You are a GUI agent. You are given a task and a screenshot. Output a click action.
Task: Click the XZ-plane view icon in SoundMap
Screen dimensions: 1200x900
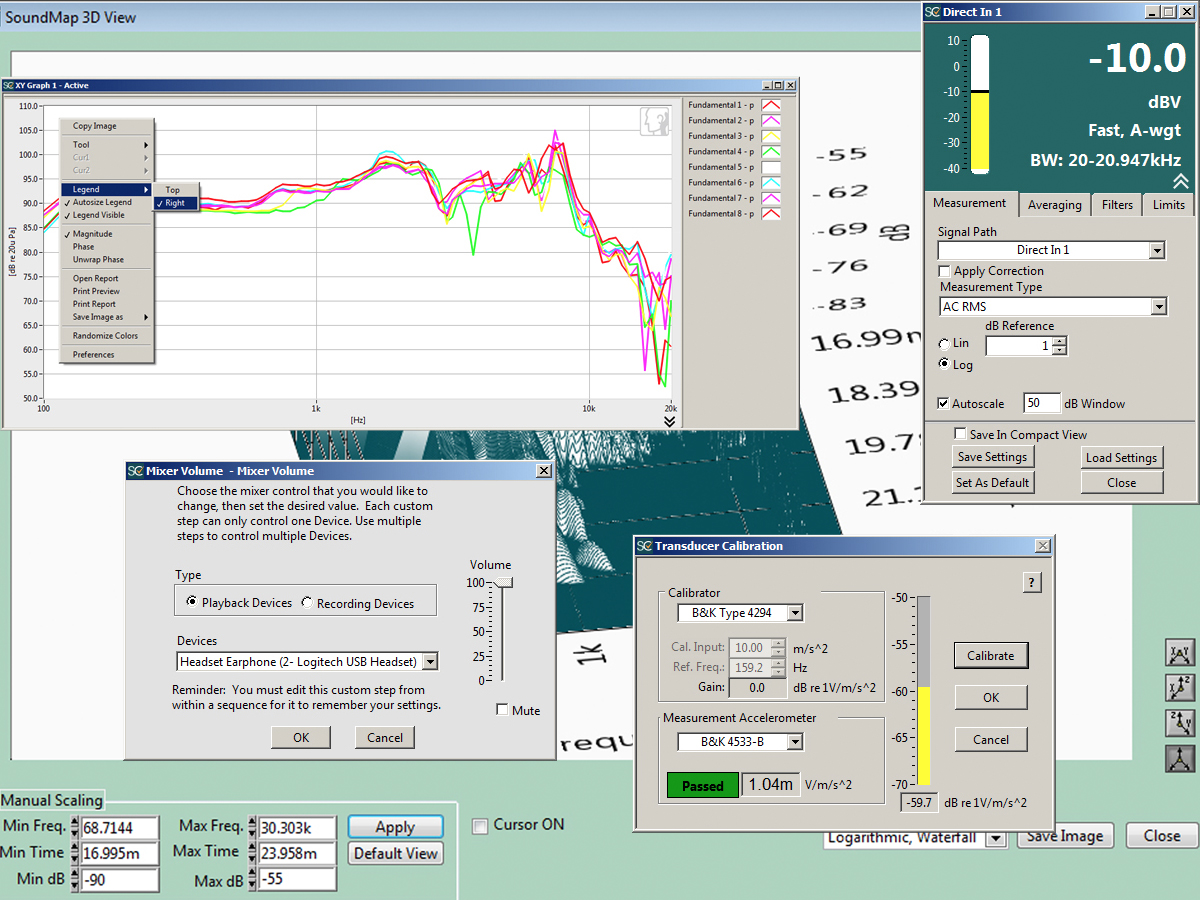[1180, 688]
